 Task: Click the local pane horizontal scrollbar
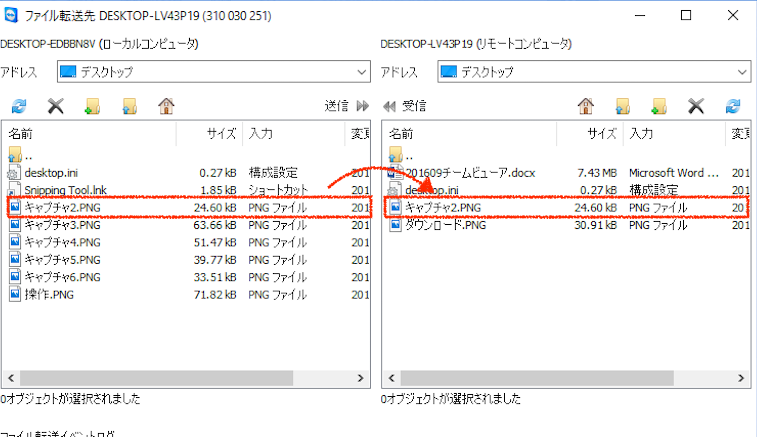coord(188,378)
